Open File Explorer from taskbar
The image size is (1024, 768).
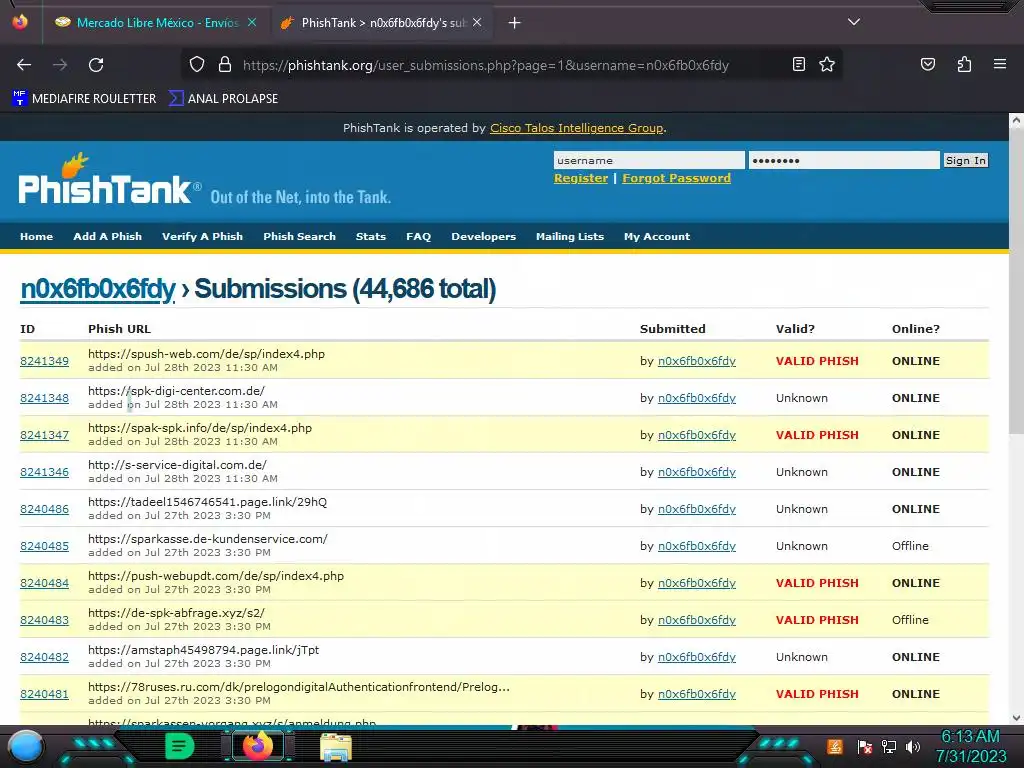[336, 747]
